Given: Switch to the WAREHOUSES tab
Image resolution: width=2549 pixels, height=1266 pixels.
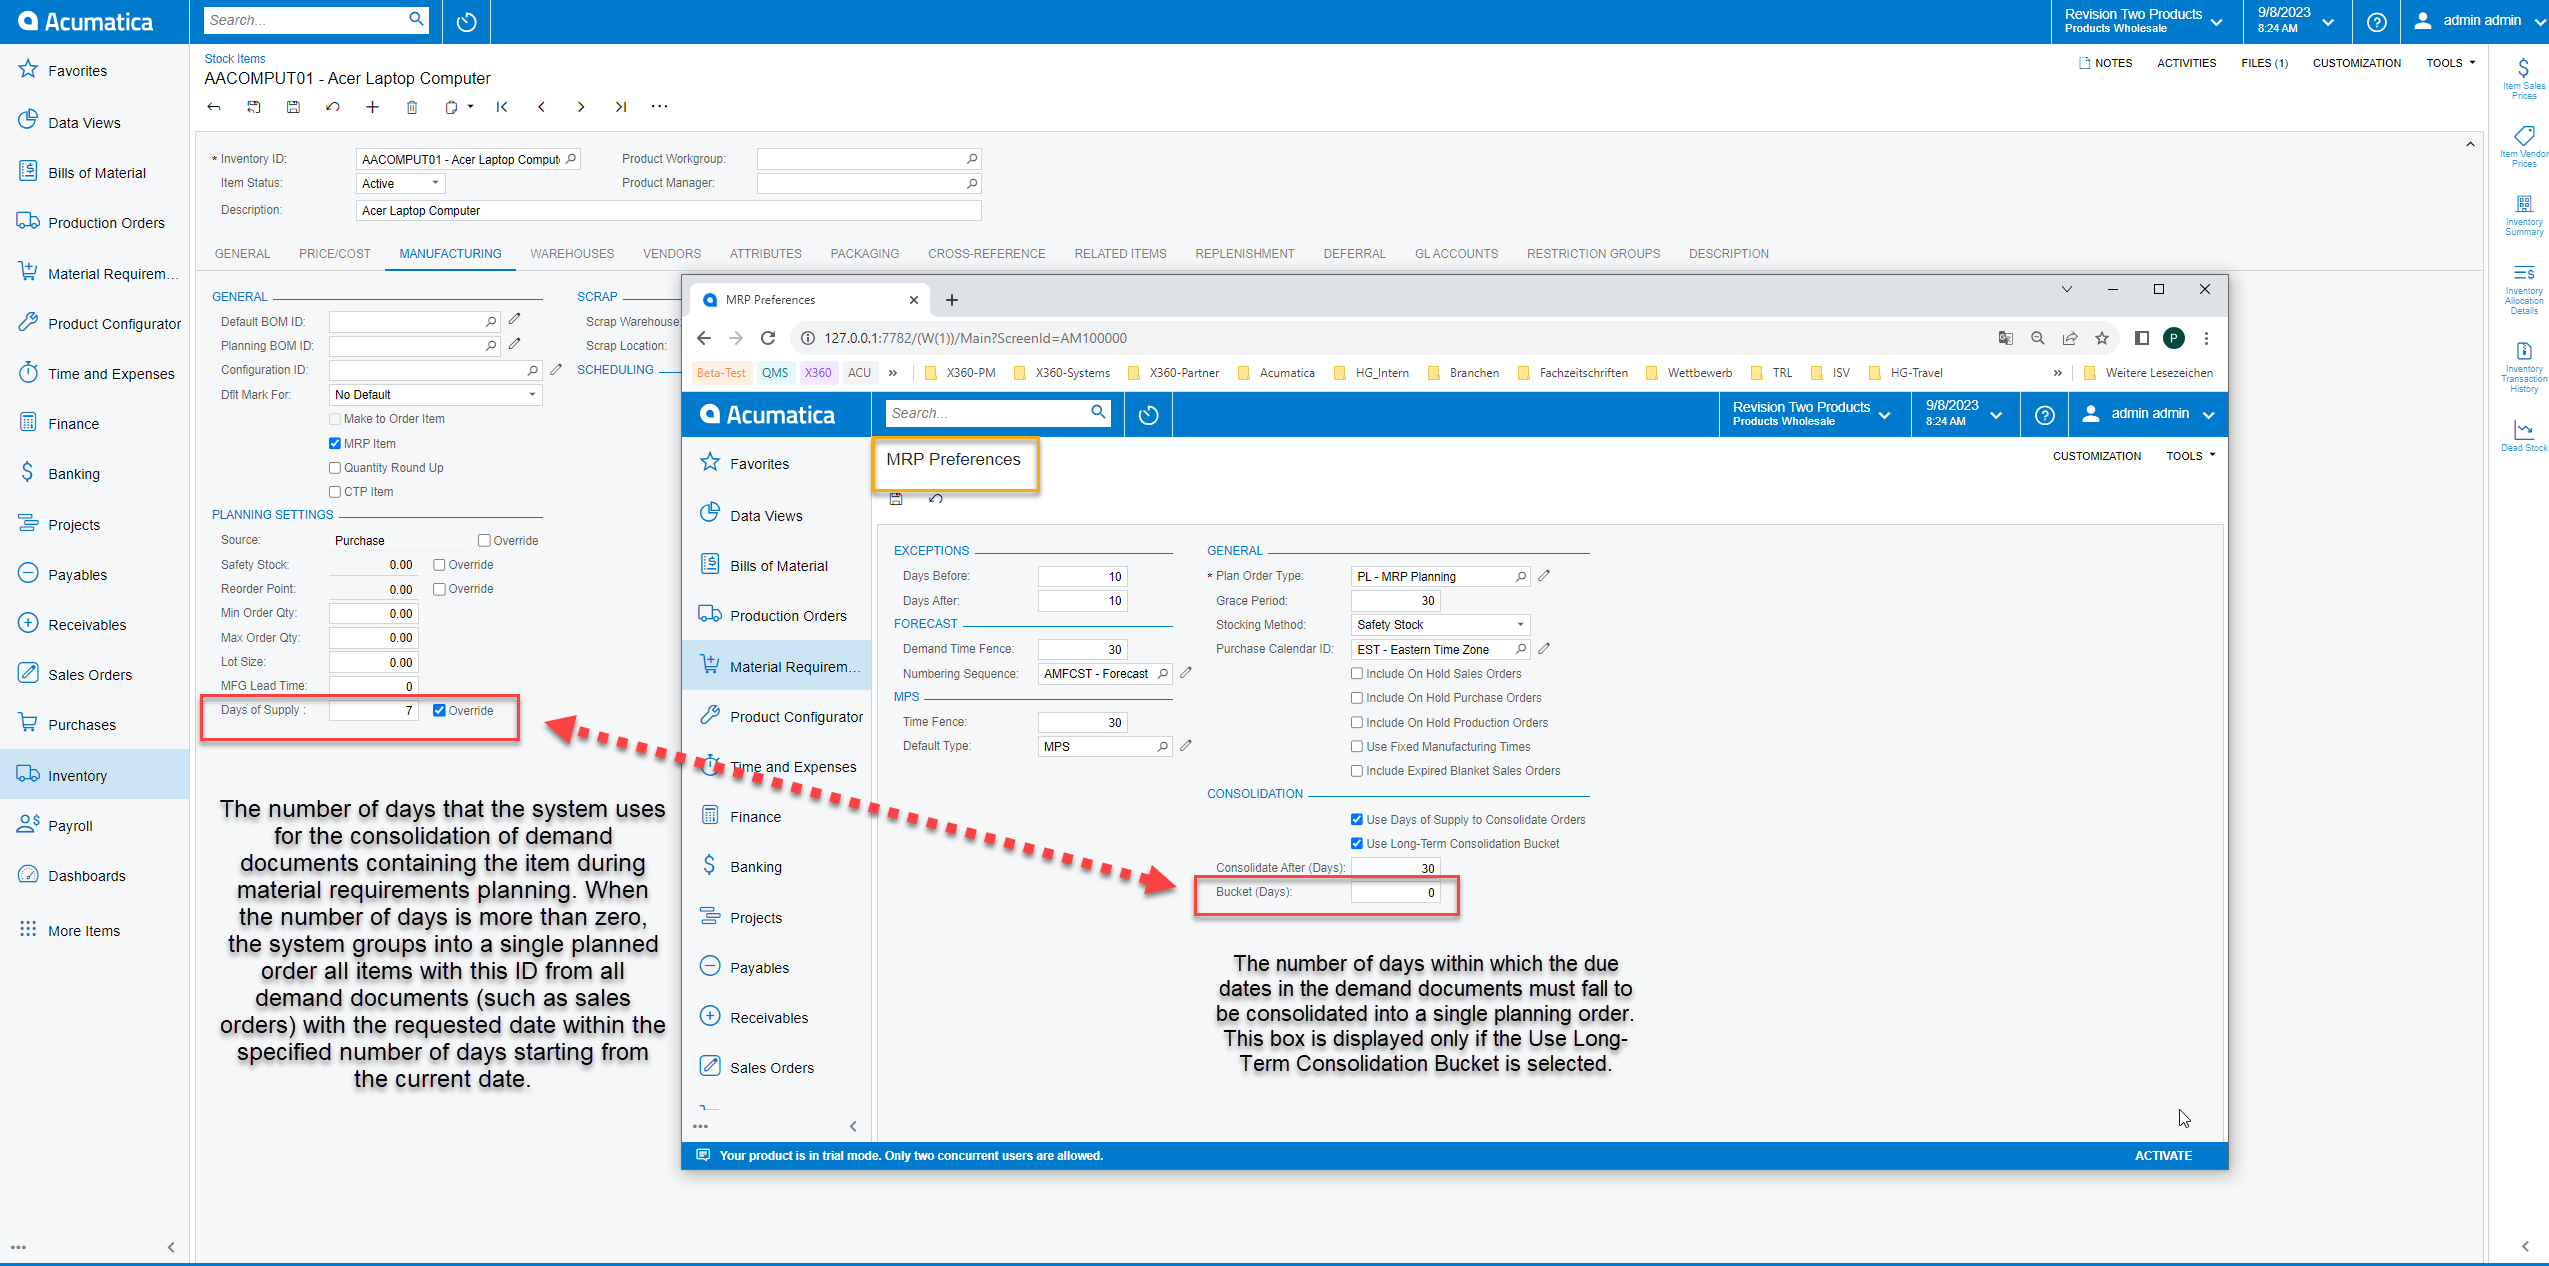Looking at the screenshot, I should (x=572, y=253).
